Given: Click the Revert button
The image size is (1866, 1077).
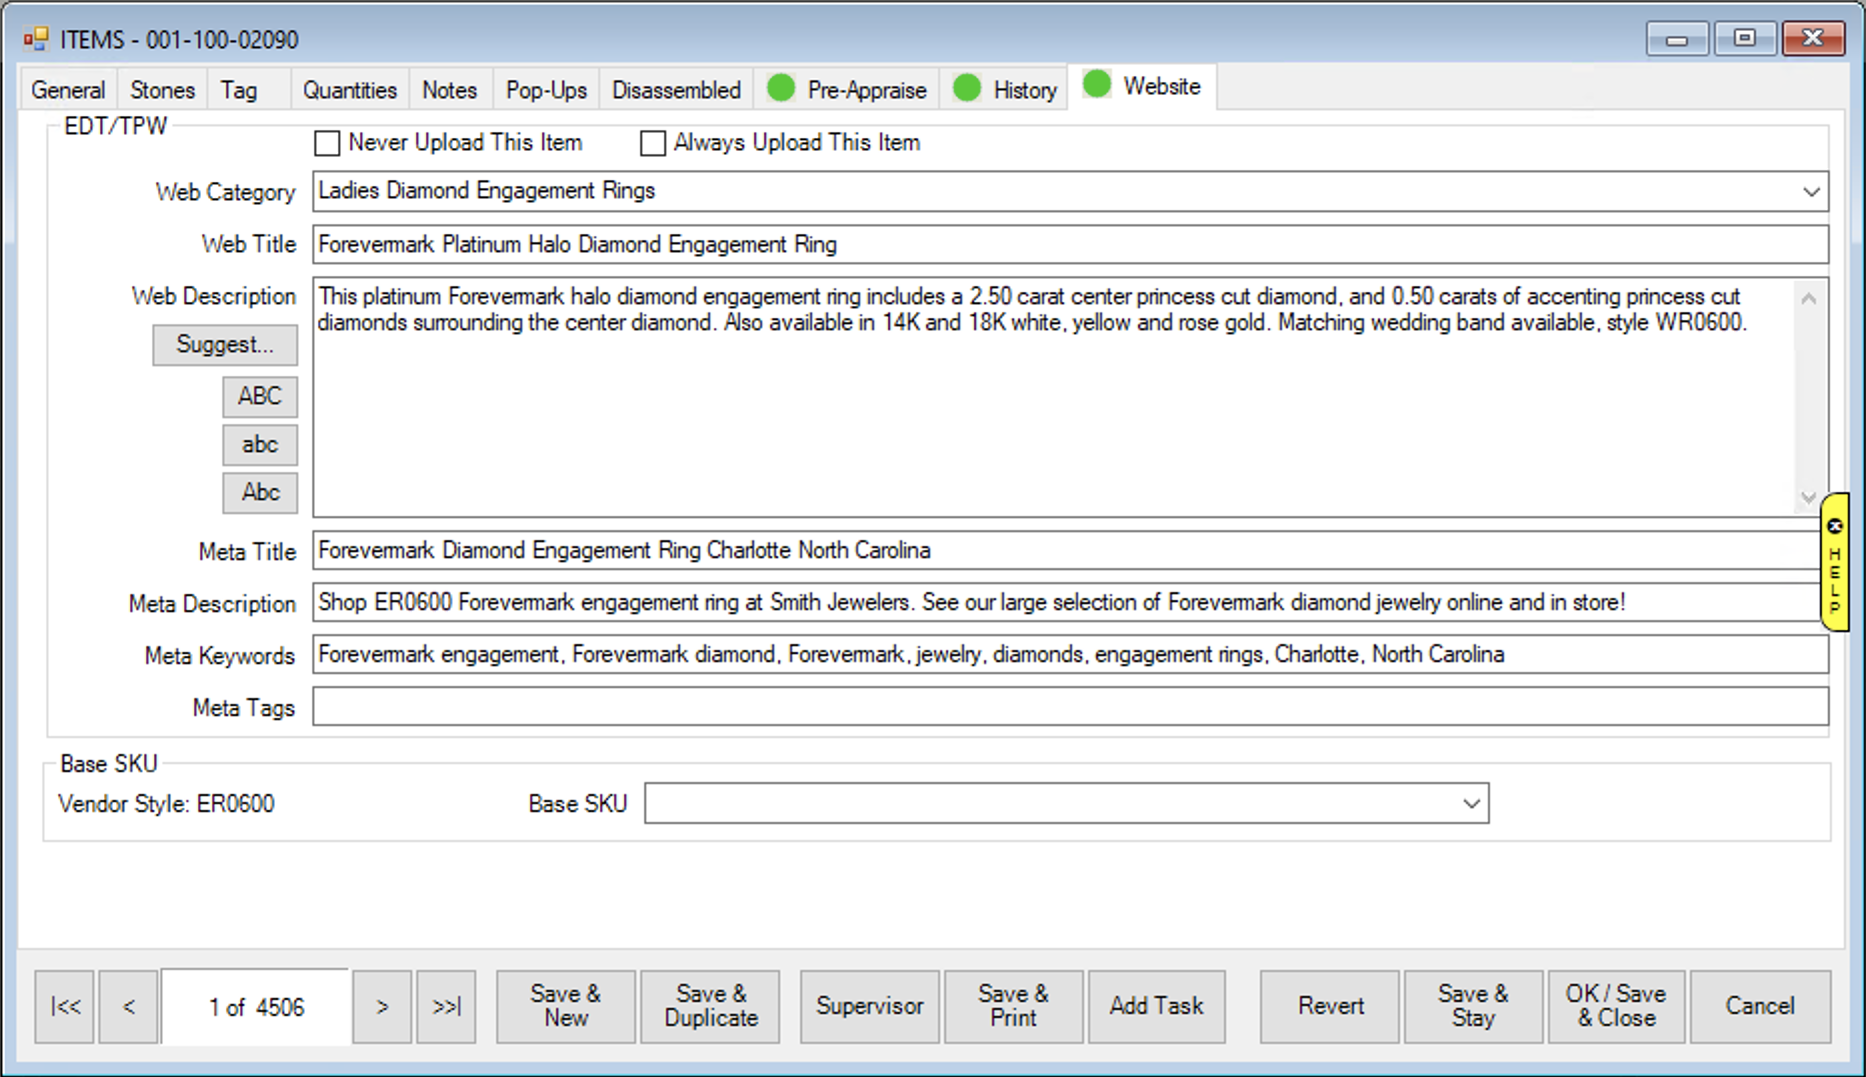Looking at the screenshot, I should tap(1330, 1006).
